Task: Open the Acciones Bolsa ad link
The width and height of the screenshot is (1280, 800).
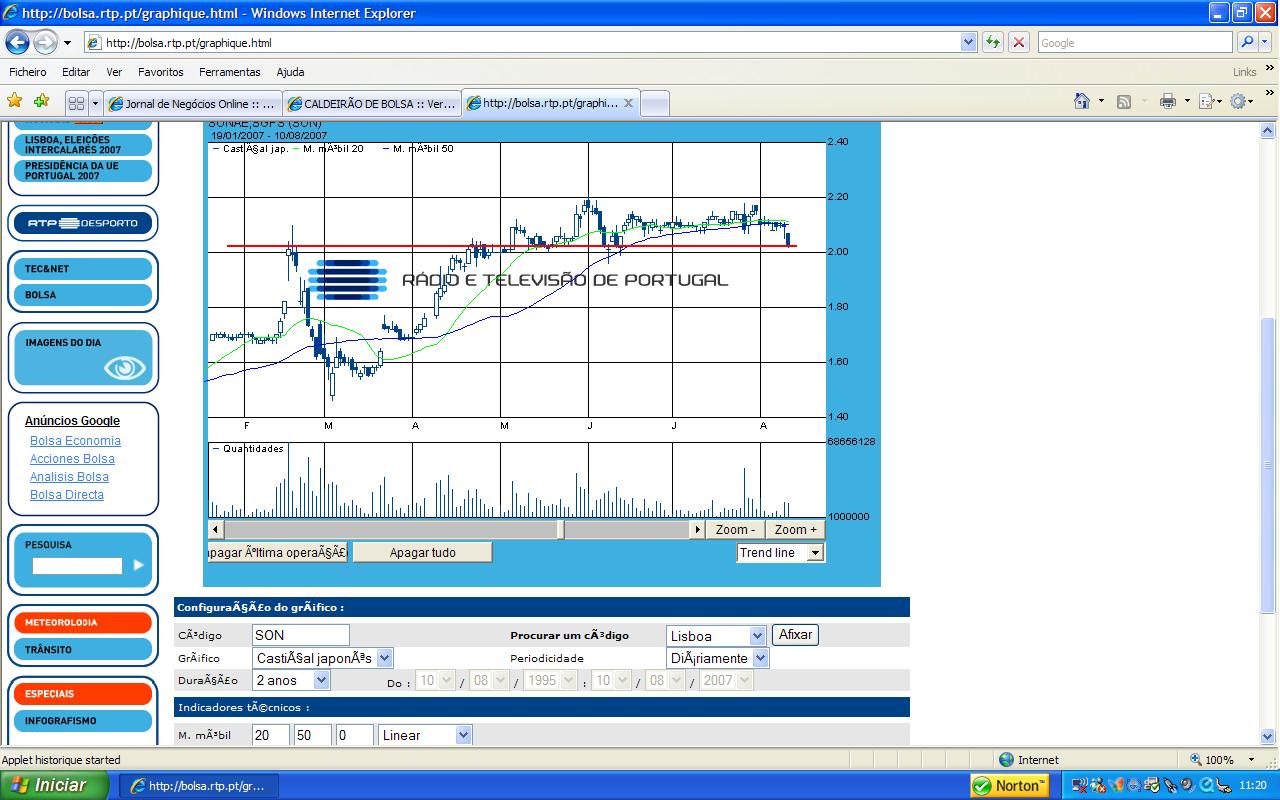Action: pos(72,459)
